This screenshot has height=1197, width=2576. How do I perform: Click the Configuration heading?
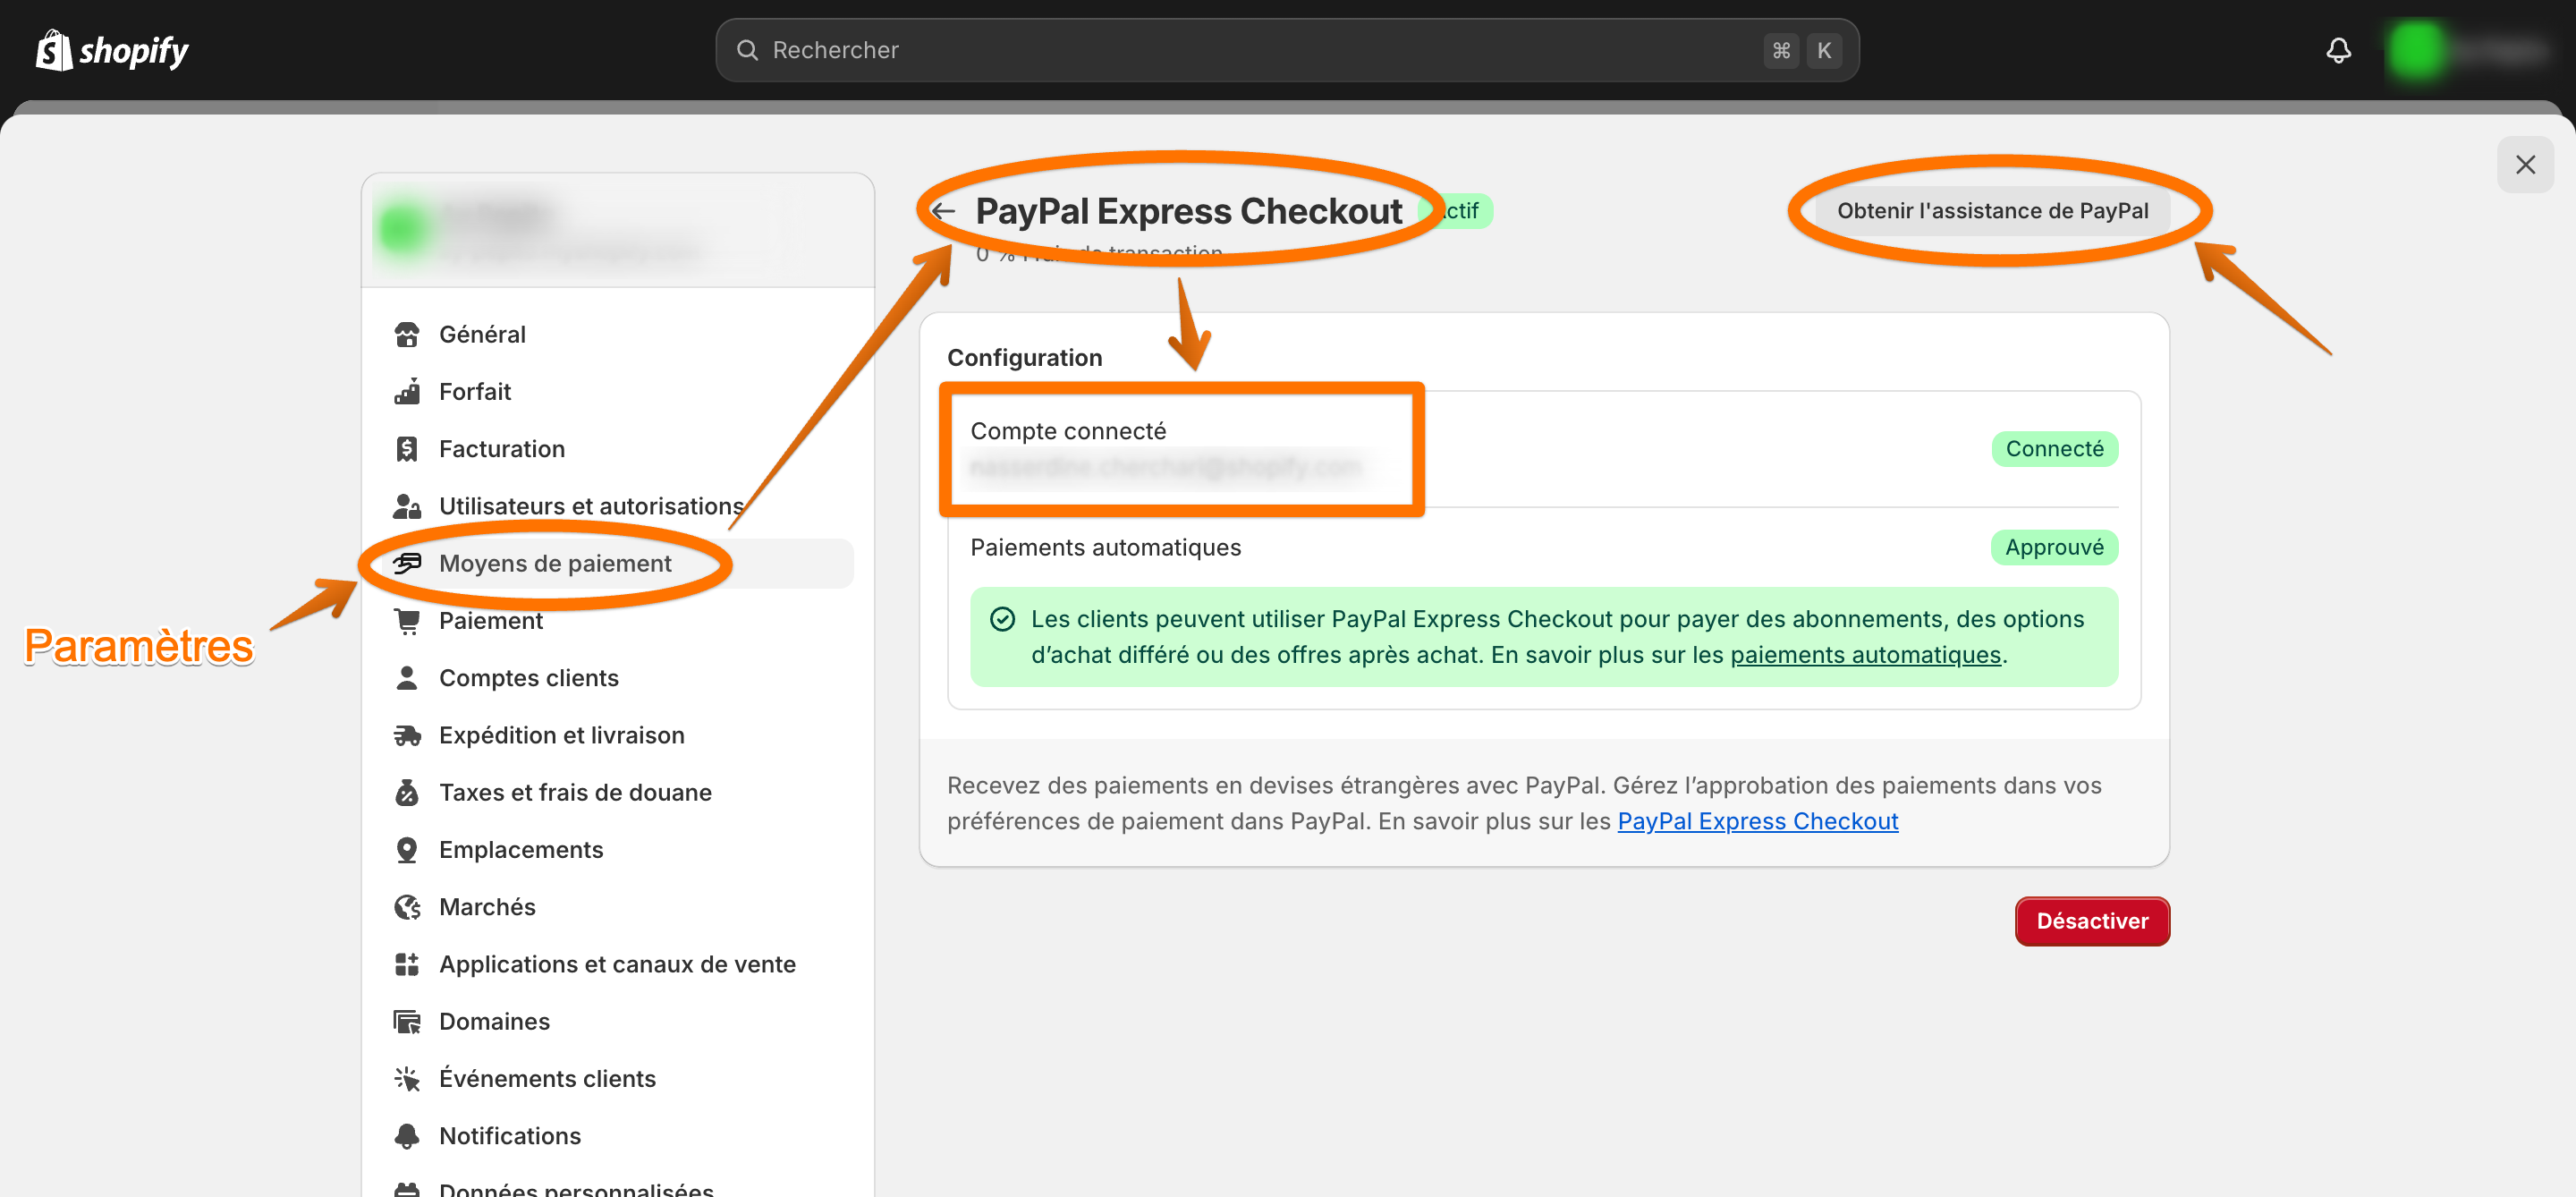1024,358
